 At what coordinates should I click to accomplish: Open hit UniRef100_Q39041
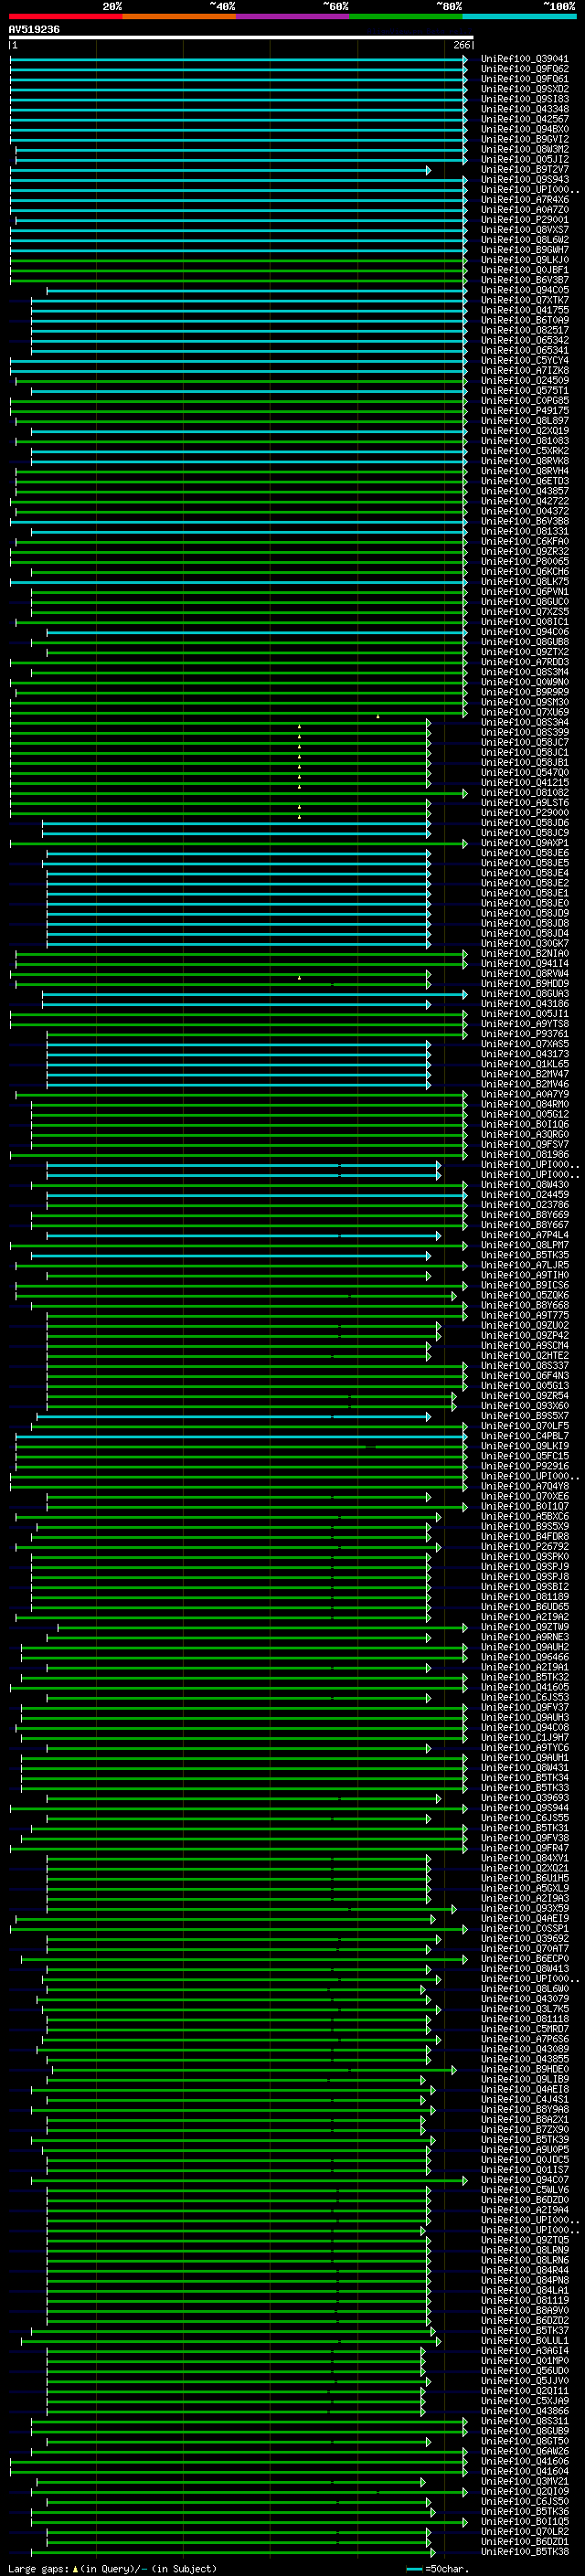click(524, 59)
